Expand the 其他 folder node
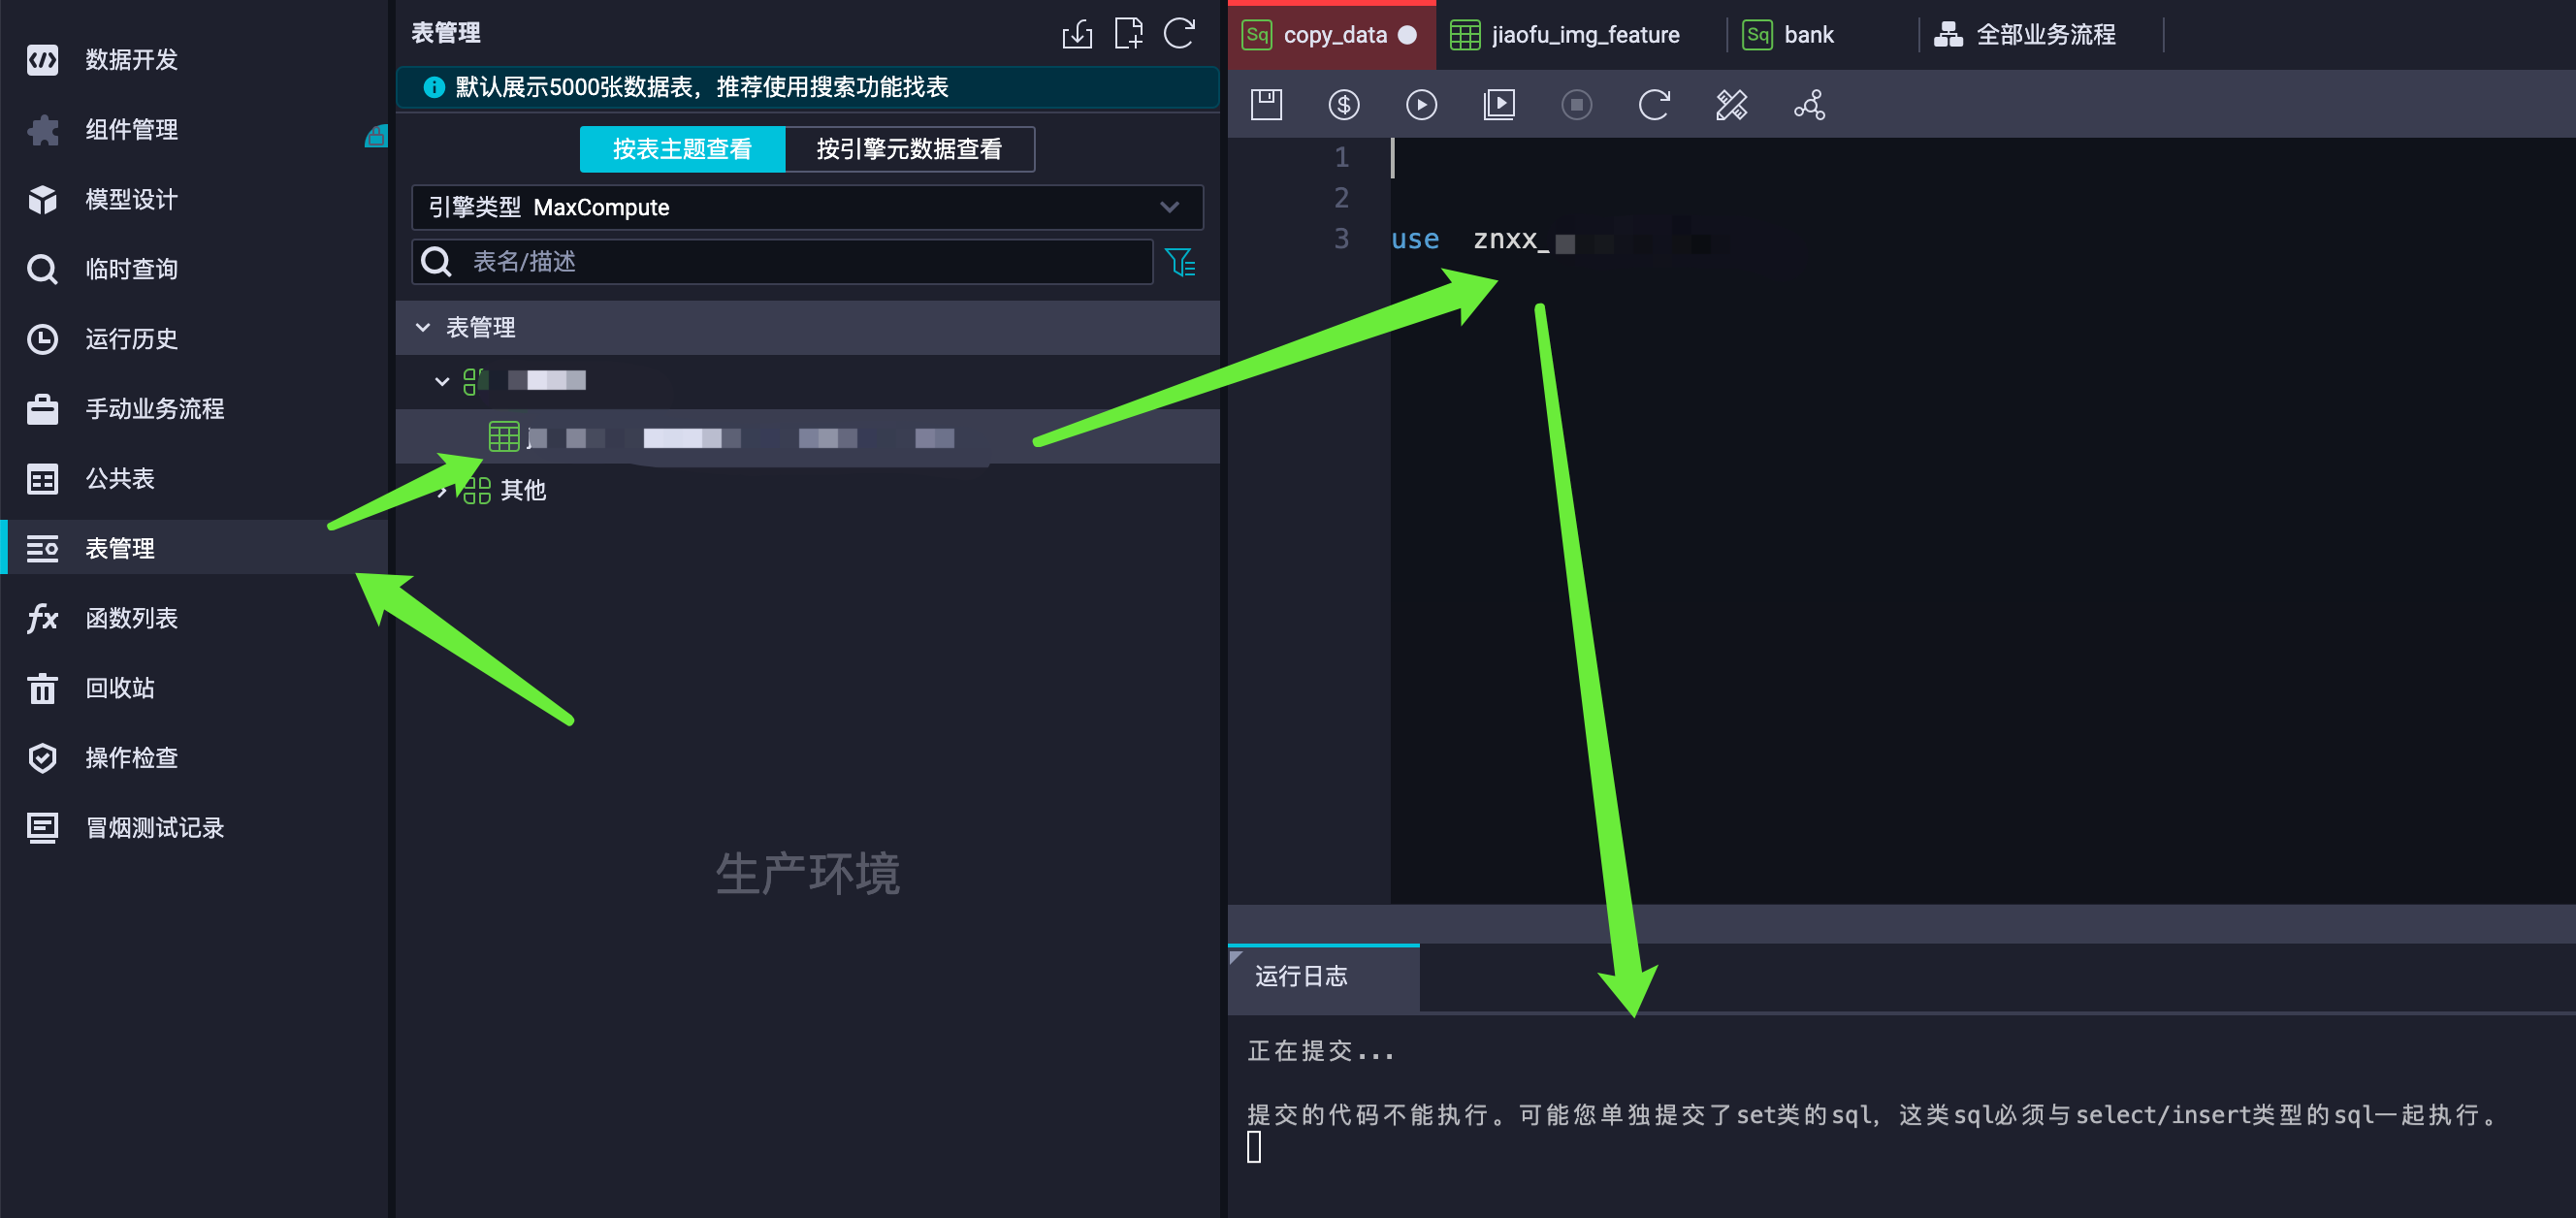 pyautogui.click(x=442, y=491)
